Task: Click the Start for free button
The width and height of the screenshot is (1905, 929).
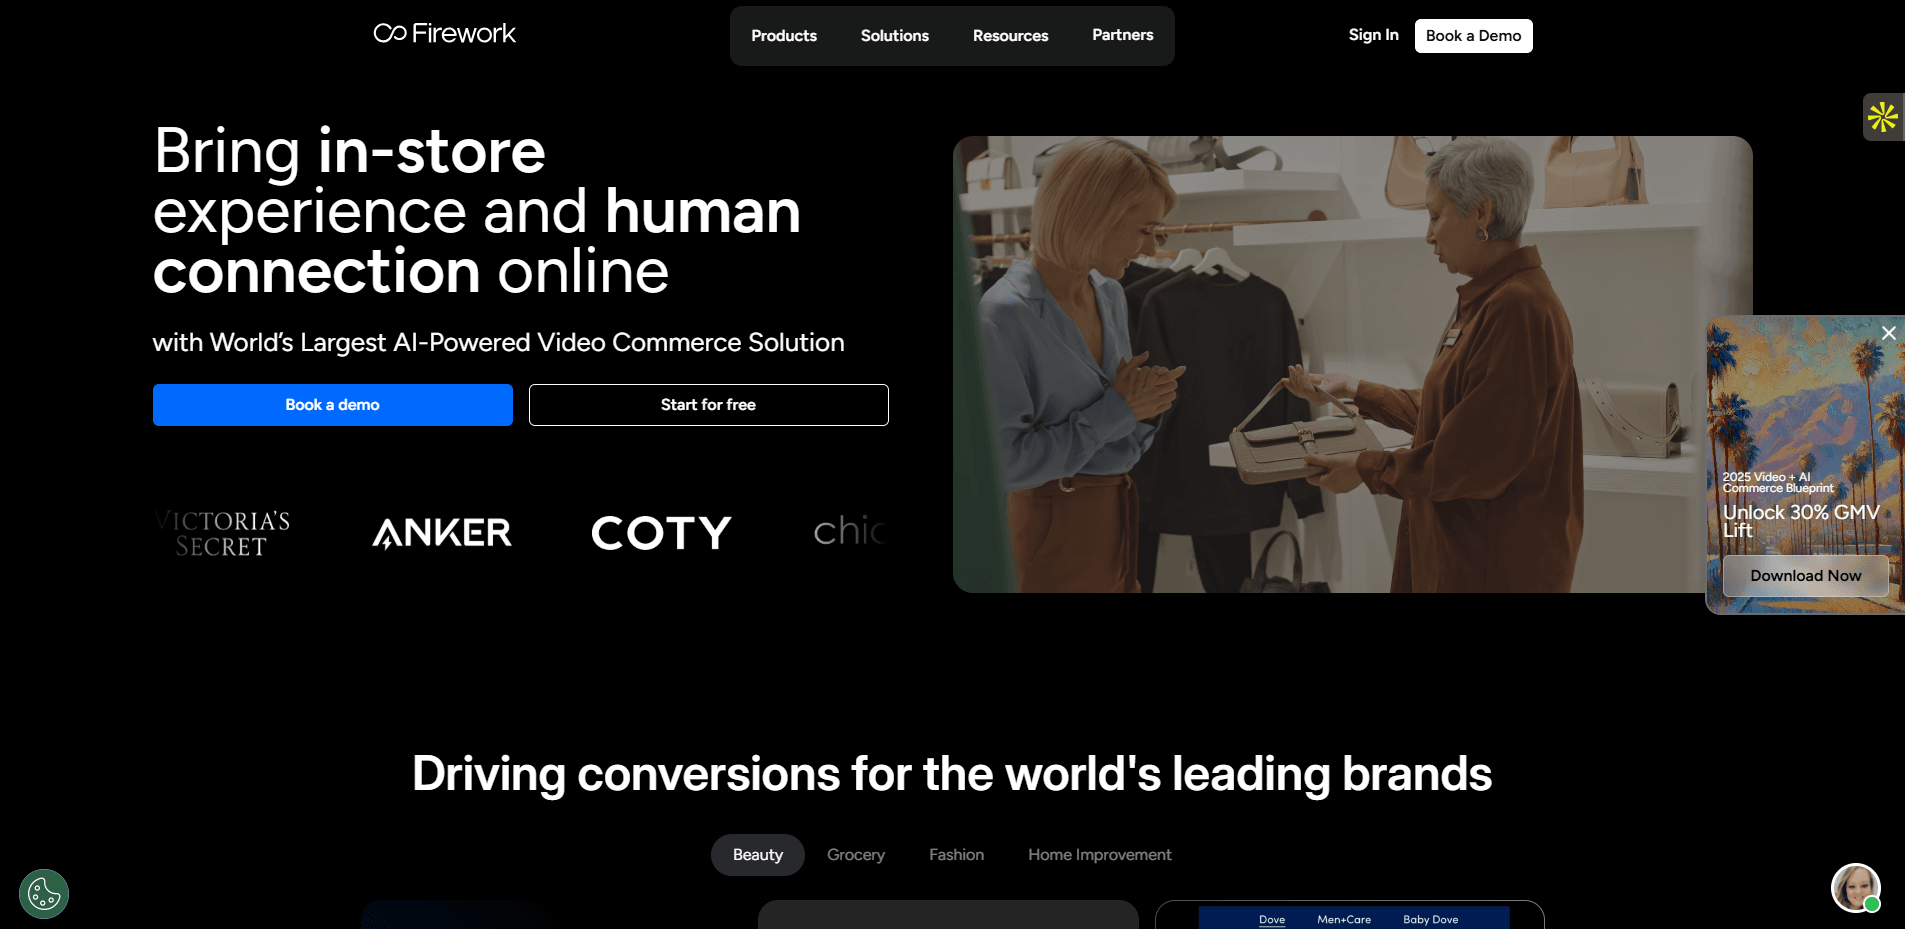Action: pos(708,405)
